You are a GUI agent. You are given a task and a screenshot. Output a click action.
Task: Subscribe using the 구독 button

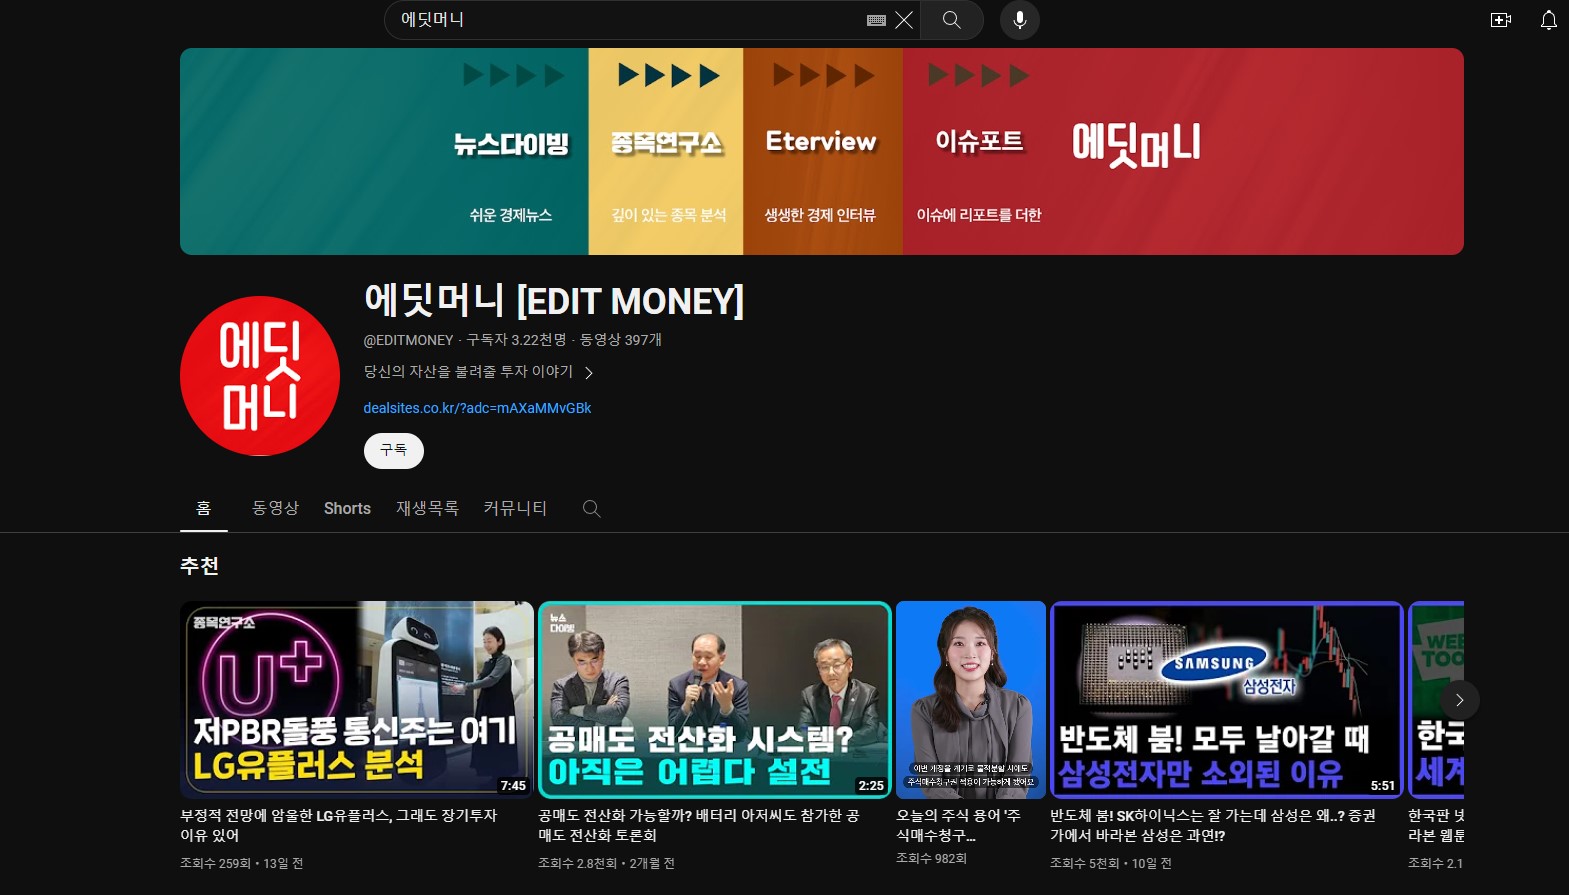click(x=394, y=450)
